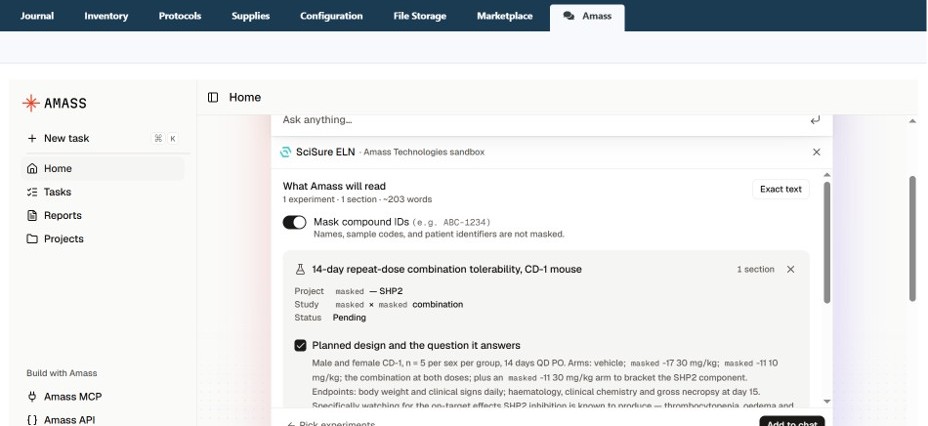Uncheck Planned design and the question checkbox
The height and width of the screenshot is (426, 928).
pos(301,346)
